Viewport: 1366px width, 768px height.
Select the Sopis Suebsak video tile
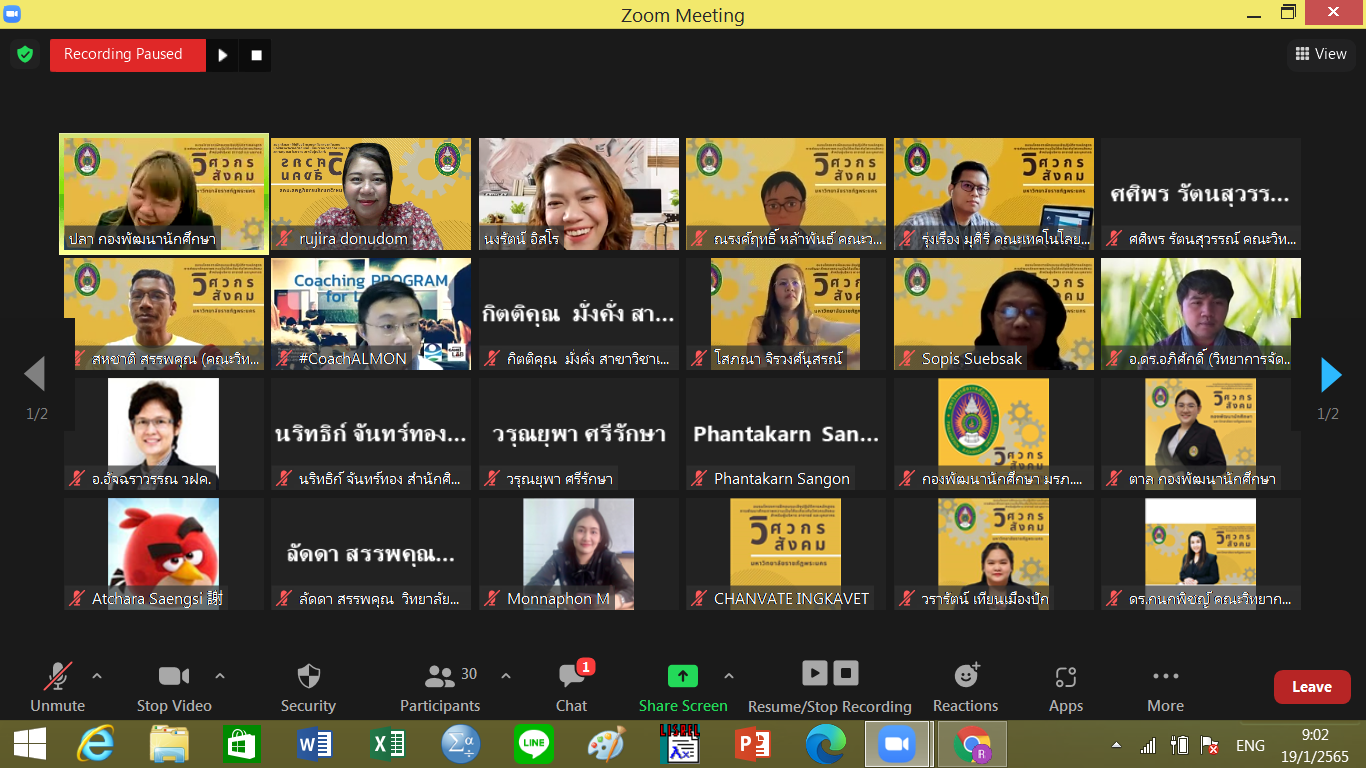(x=993, y=314)
